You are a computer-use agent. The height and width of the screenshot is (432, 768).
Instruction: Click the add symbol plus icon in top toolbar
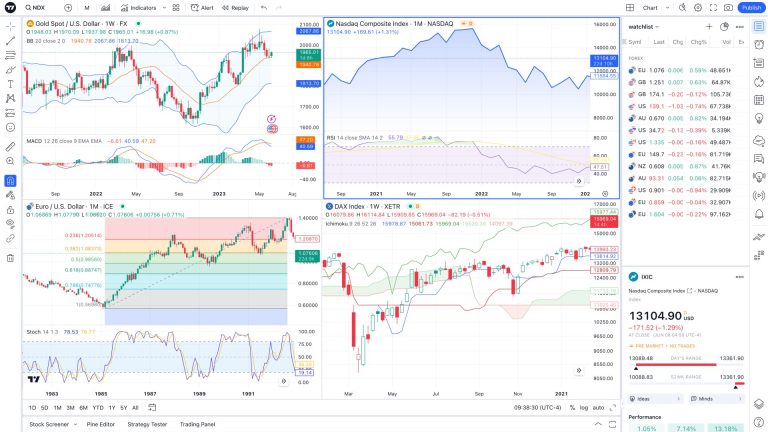click(68, 8)
